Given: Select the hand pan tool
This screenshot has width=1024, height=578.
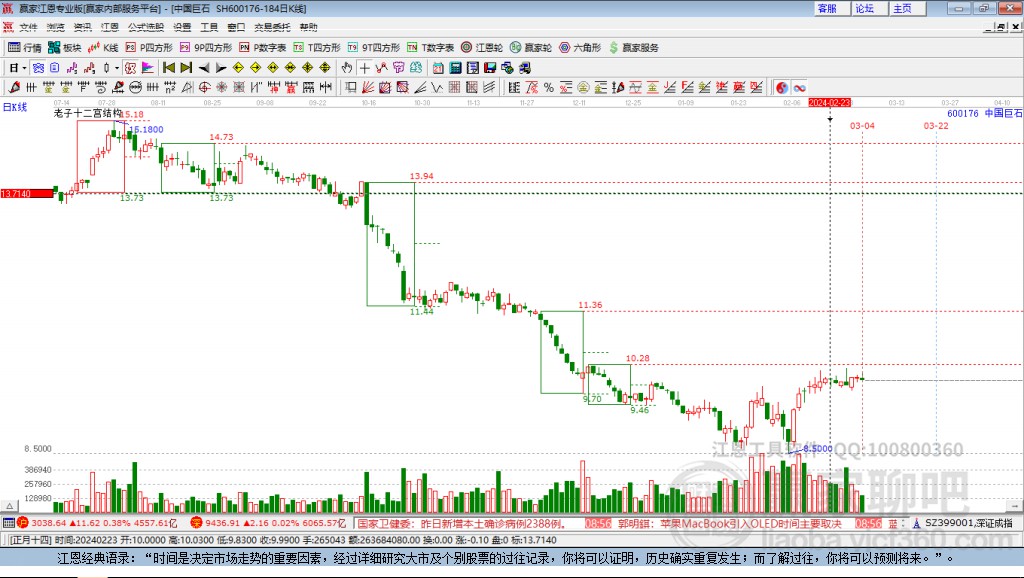Looking at the screenshot, I should 347,68.
